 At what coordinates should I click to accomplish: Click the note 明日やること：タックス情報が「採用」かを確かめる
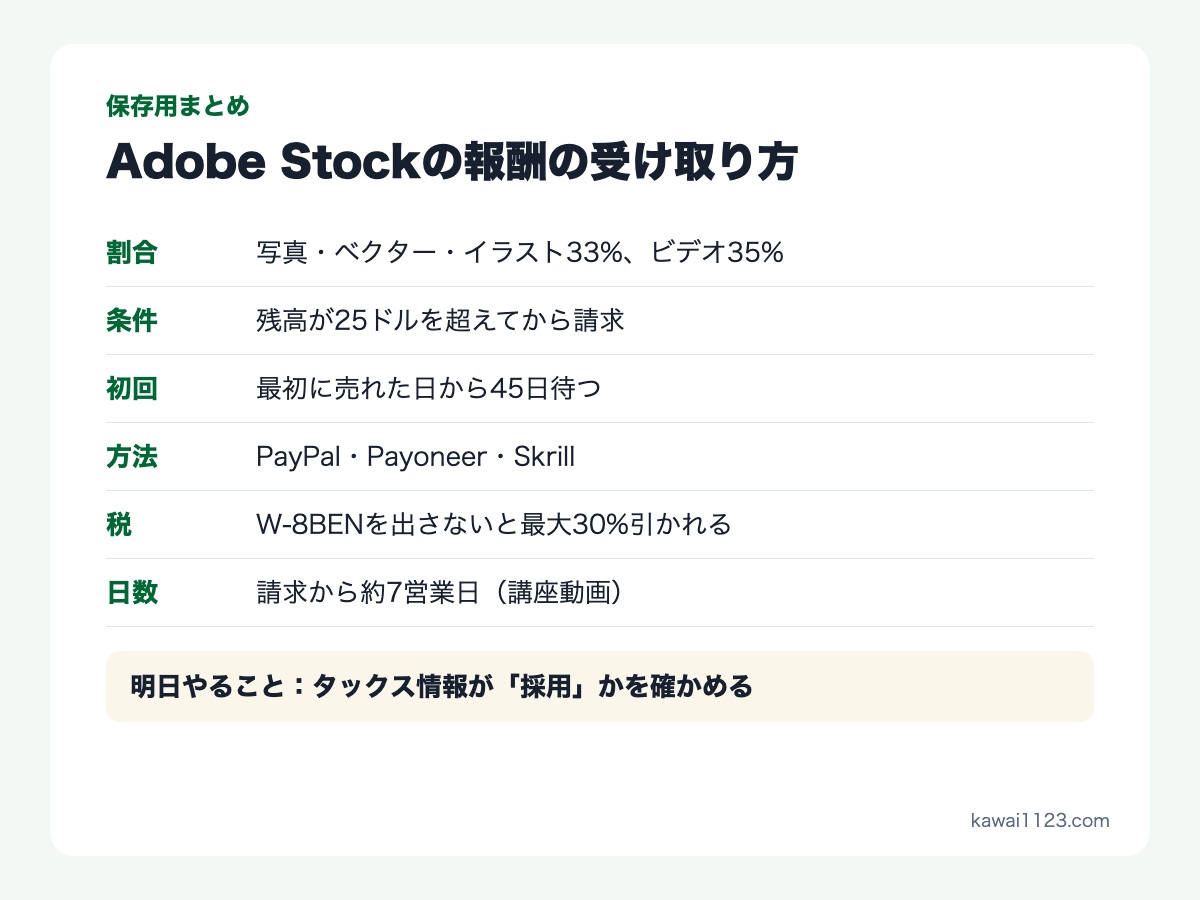click(600, 687)
